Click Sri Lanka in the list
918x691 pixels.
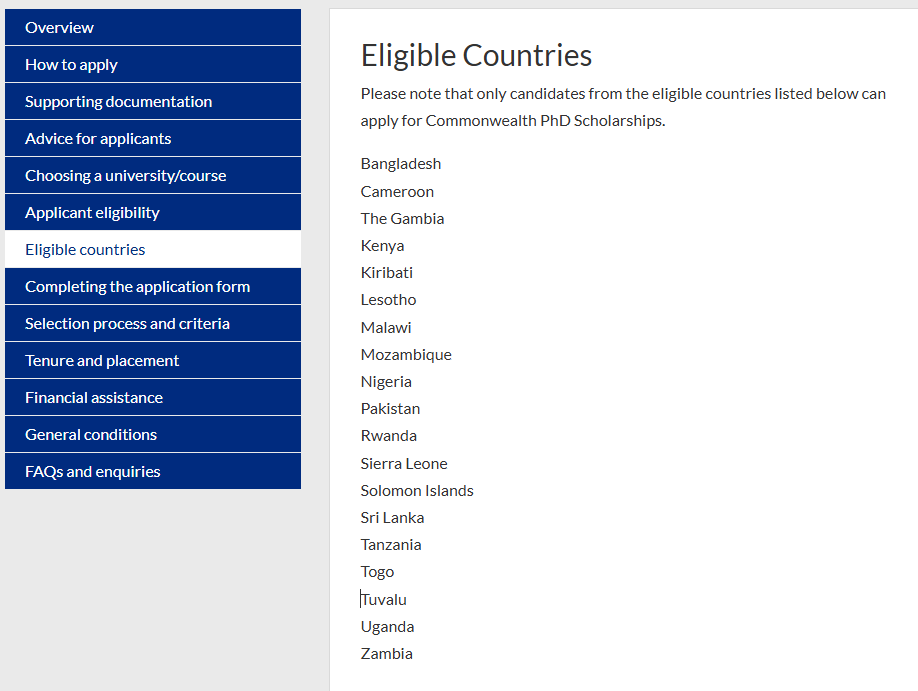pyautogui.click(x=392, y=517)
